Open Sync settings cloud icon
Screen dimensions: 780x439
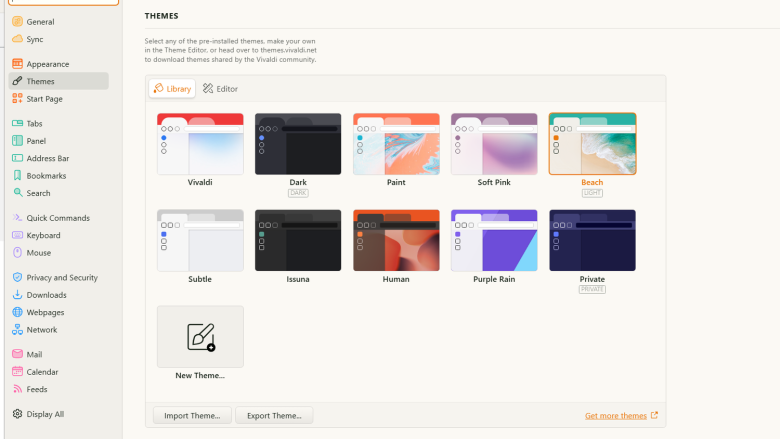(17, 39)
